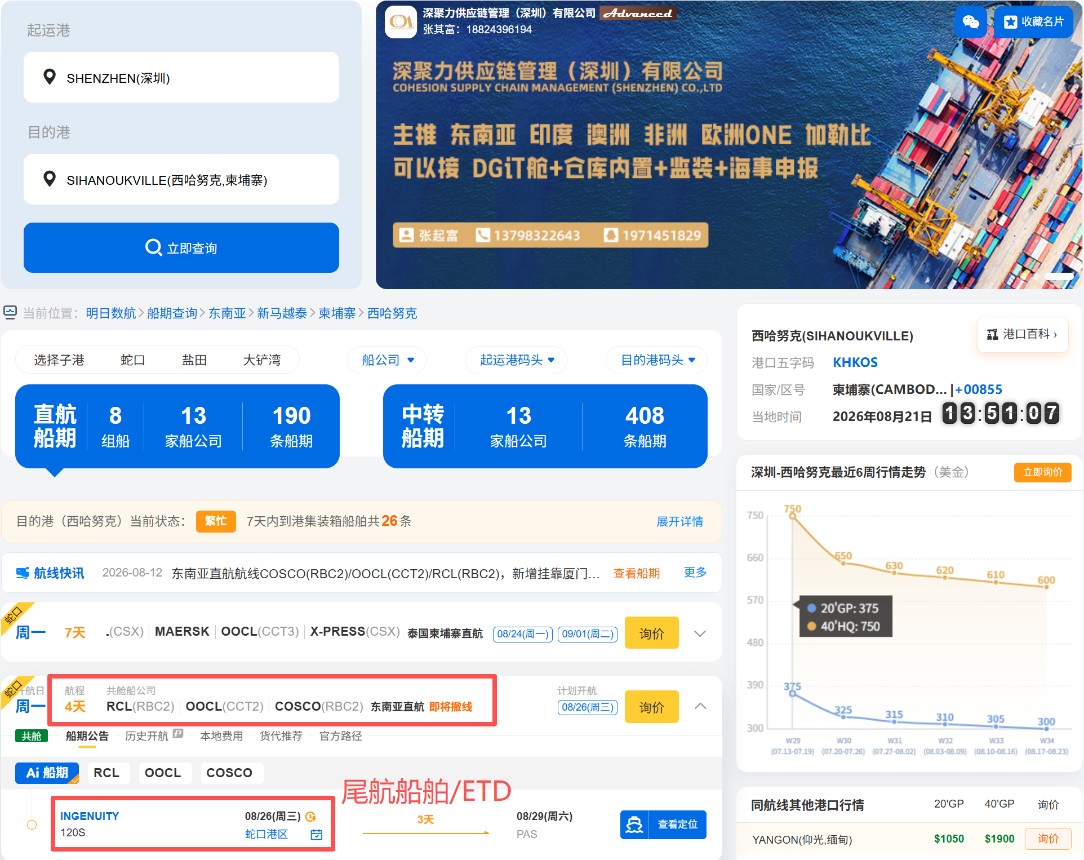Image resolution: width=1084 pixels, height=860 pixels.
Task: Click the 09/01(周二) sailing date tag
Action: click(x=588, y=634)
